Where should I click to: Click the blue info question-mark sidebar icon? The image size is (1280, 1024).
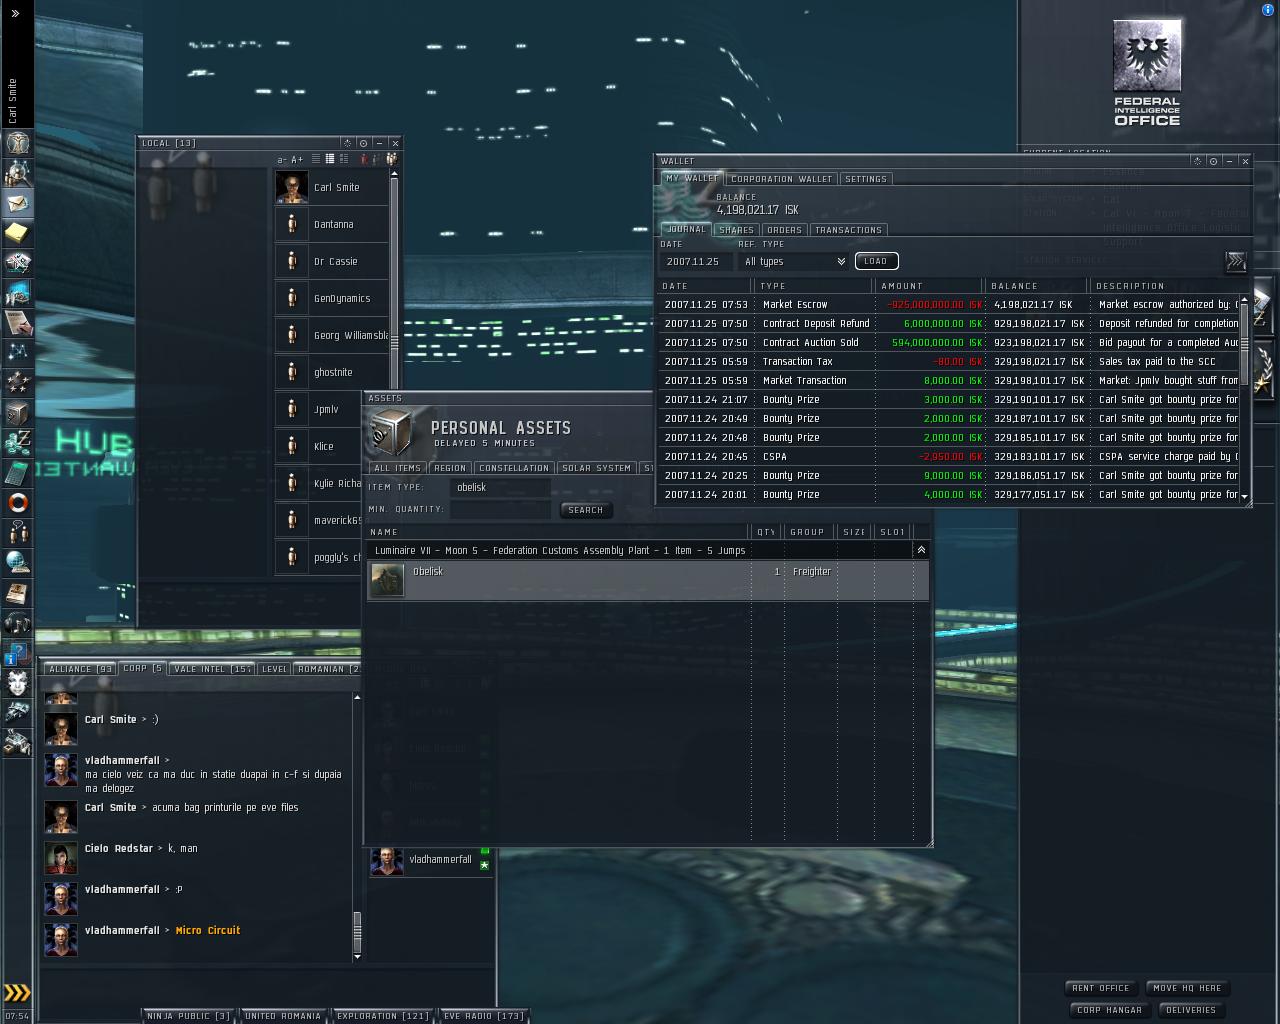coord(17,652)
